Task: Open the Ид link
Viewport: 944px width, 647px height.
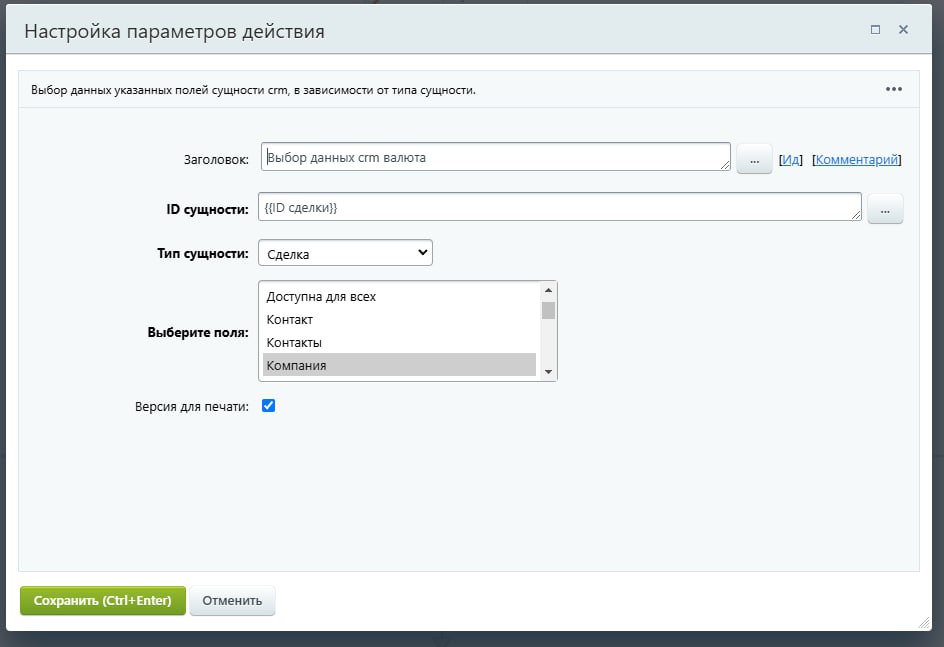Action: point(790,159)
